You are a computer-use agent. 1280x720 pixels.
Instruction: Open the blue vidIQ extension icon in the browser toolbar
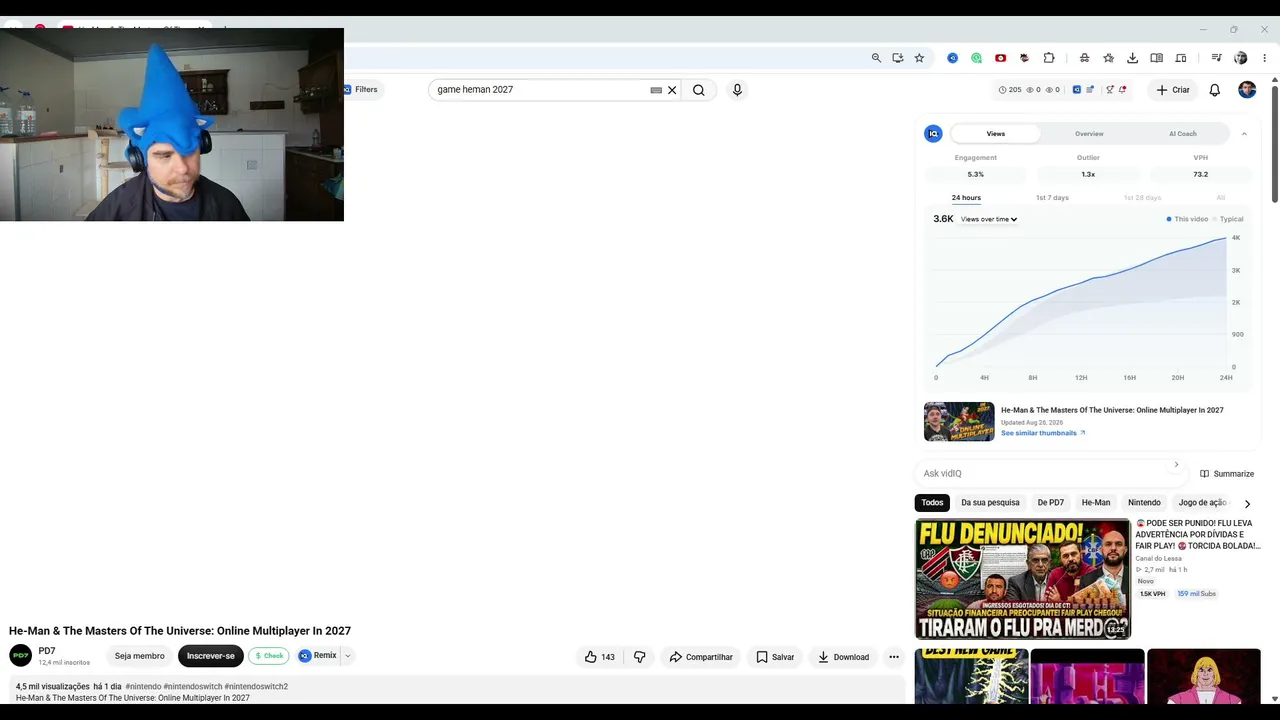(953, 58)
